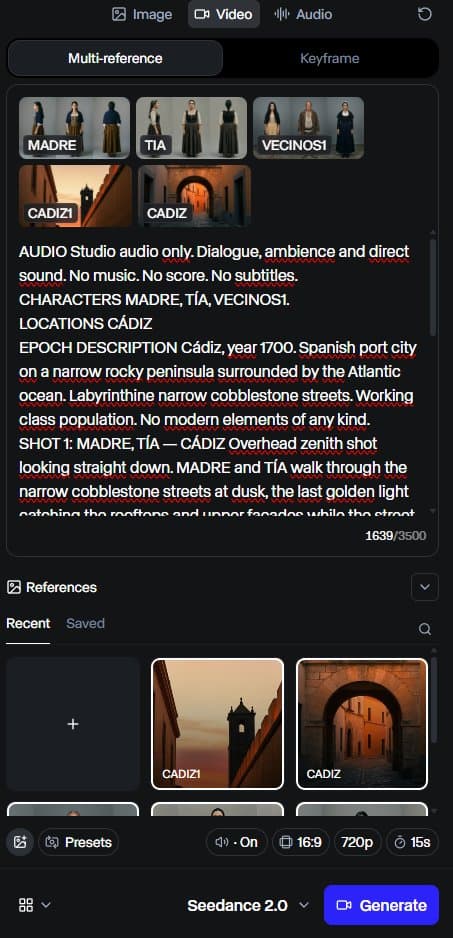Switch to the Image tab
This screenshot has width=453, height=938.
(x=142, y=14)
